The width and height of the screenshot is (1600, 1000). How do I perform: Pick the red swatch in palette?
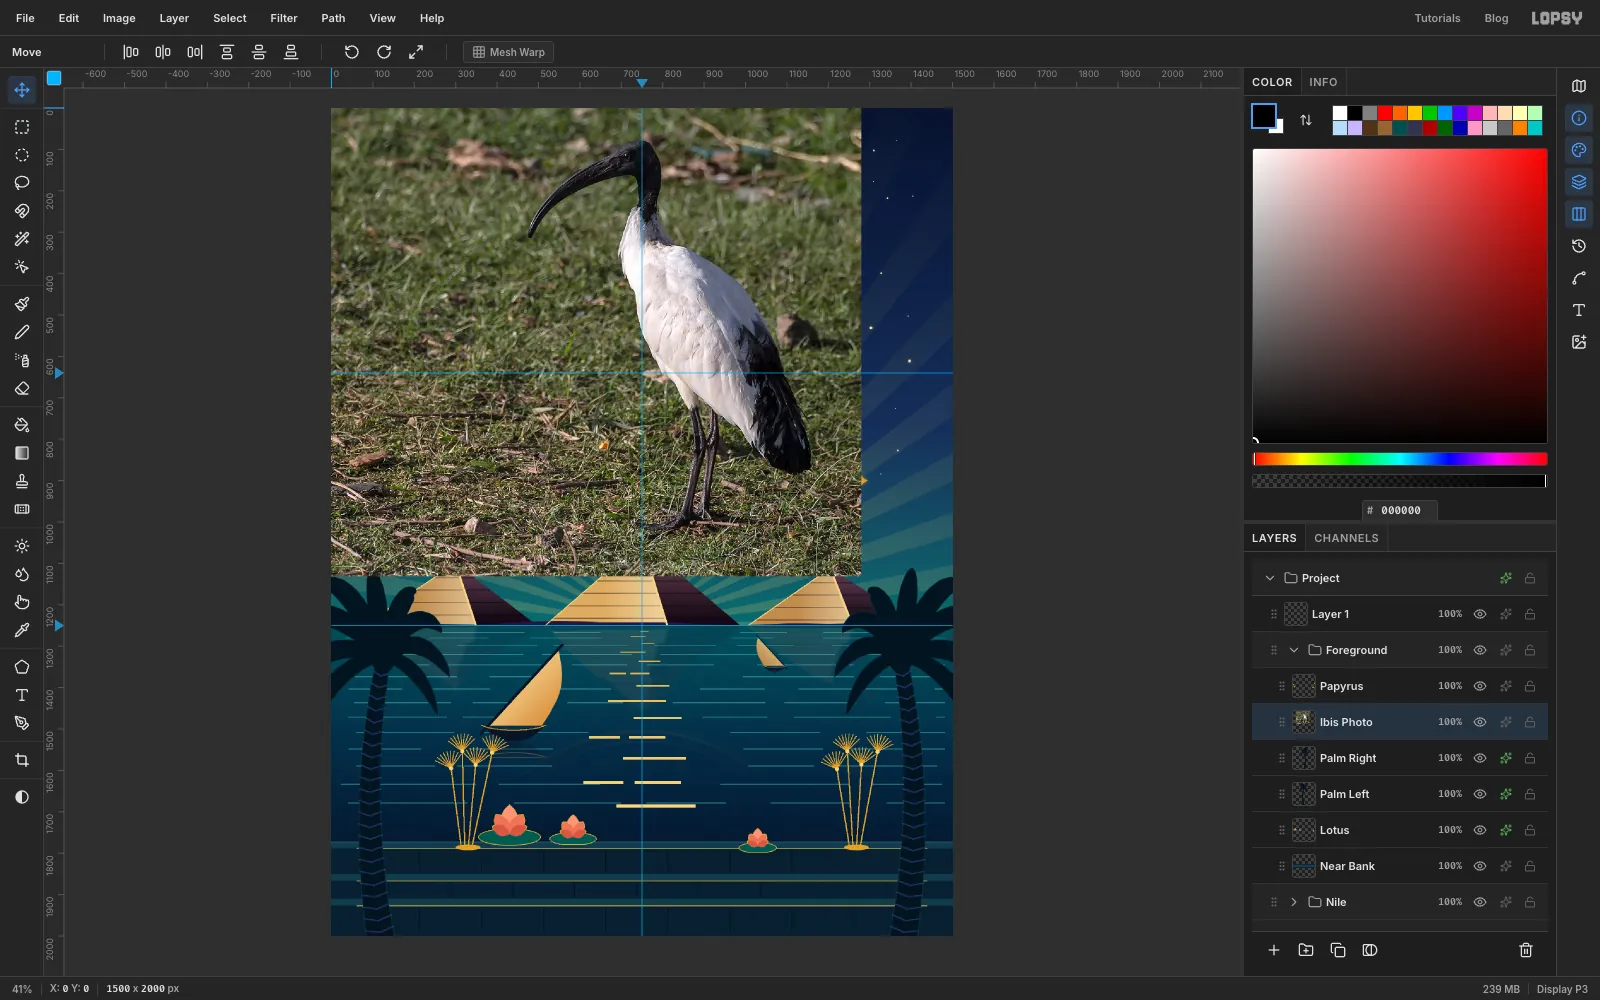click(1385, 113)
